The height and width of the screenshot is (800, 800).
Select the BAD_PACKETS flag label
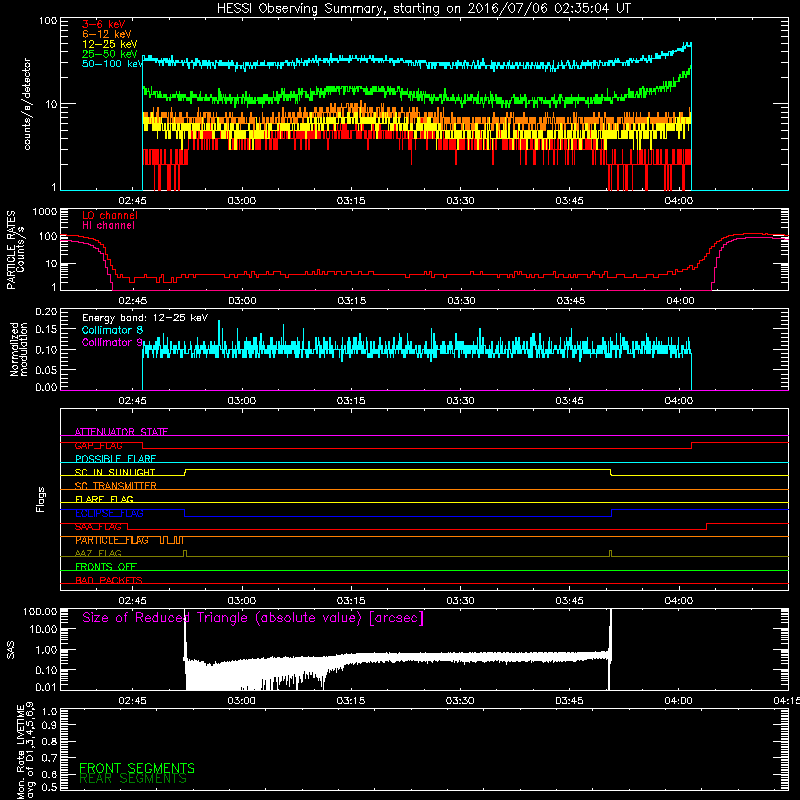click(109, 580)
